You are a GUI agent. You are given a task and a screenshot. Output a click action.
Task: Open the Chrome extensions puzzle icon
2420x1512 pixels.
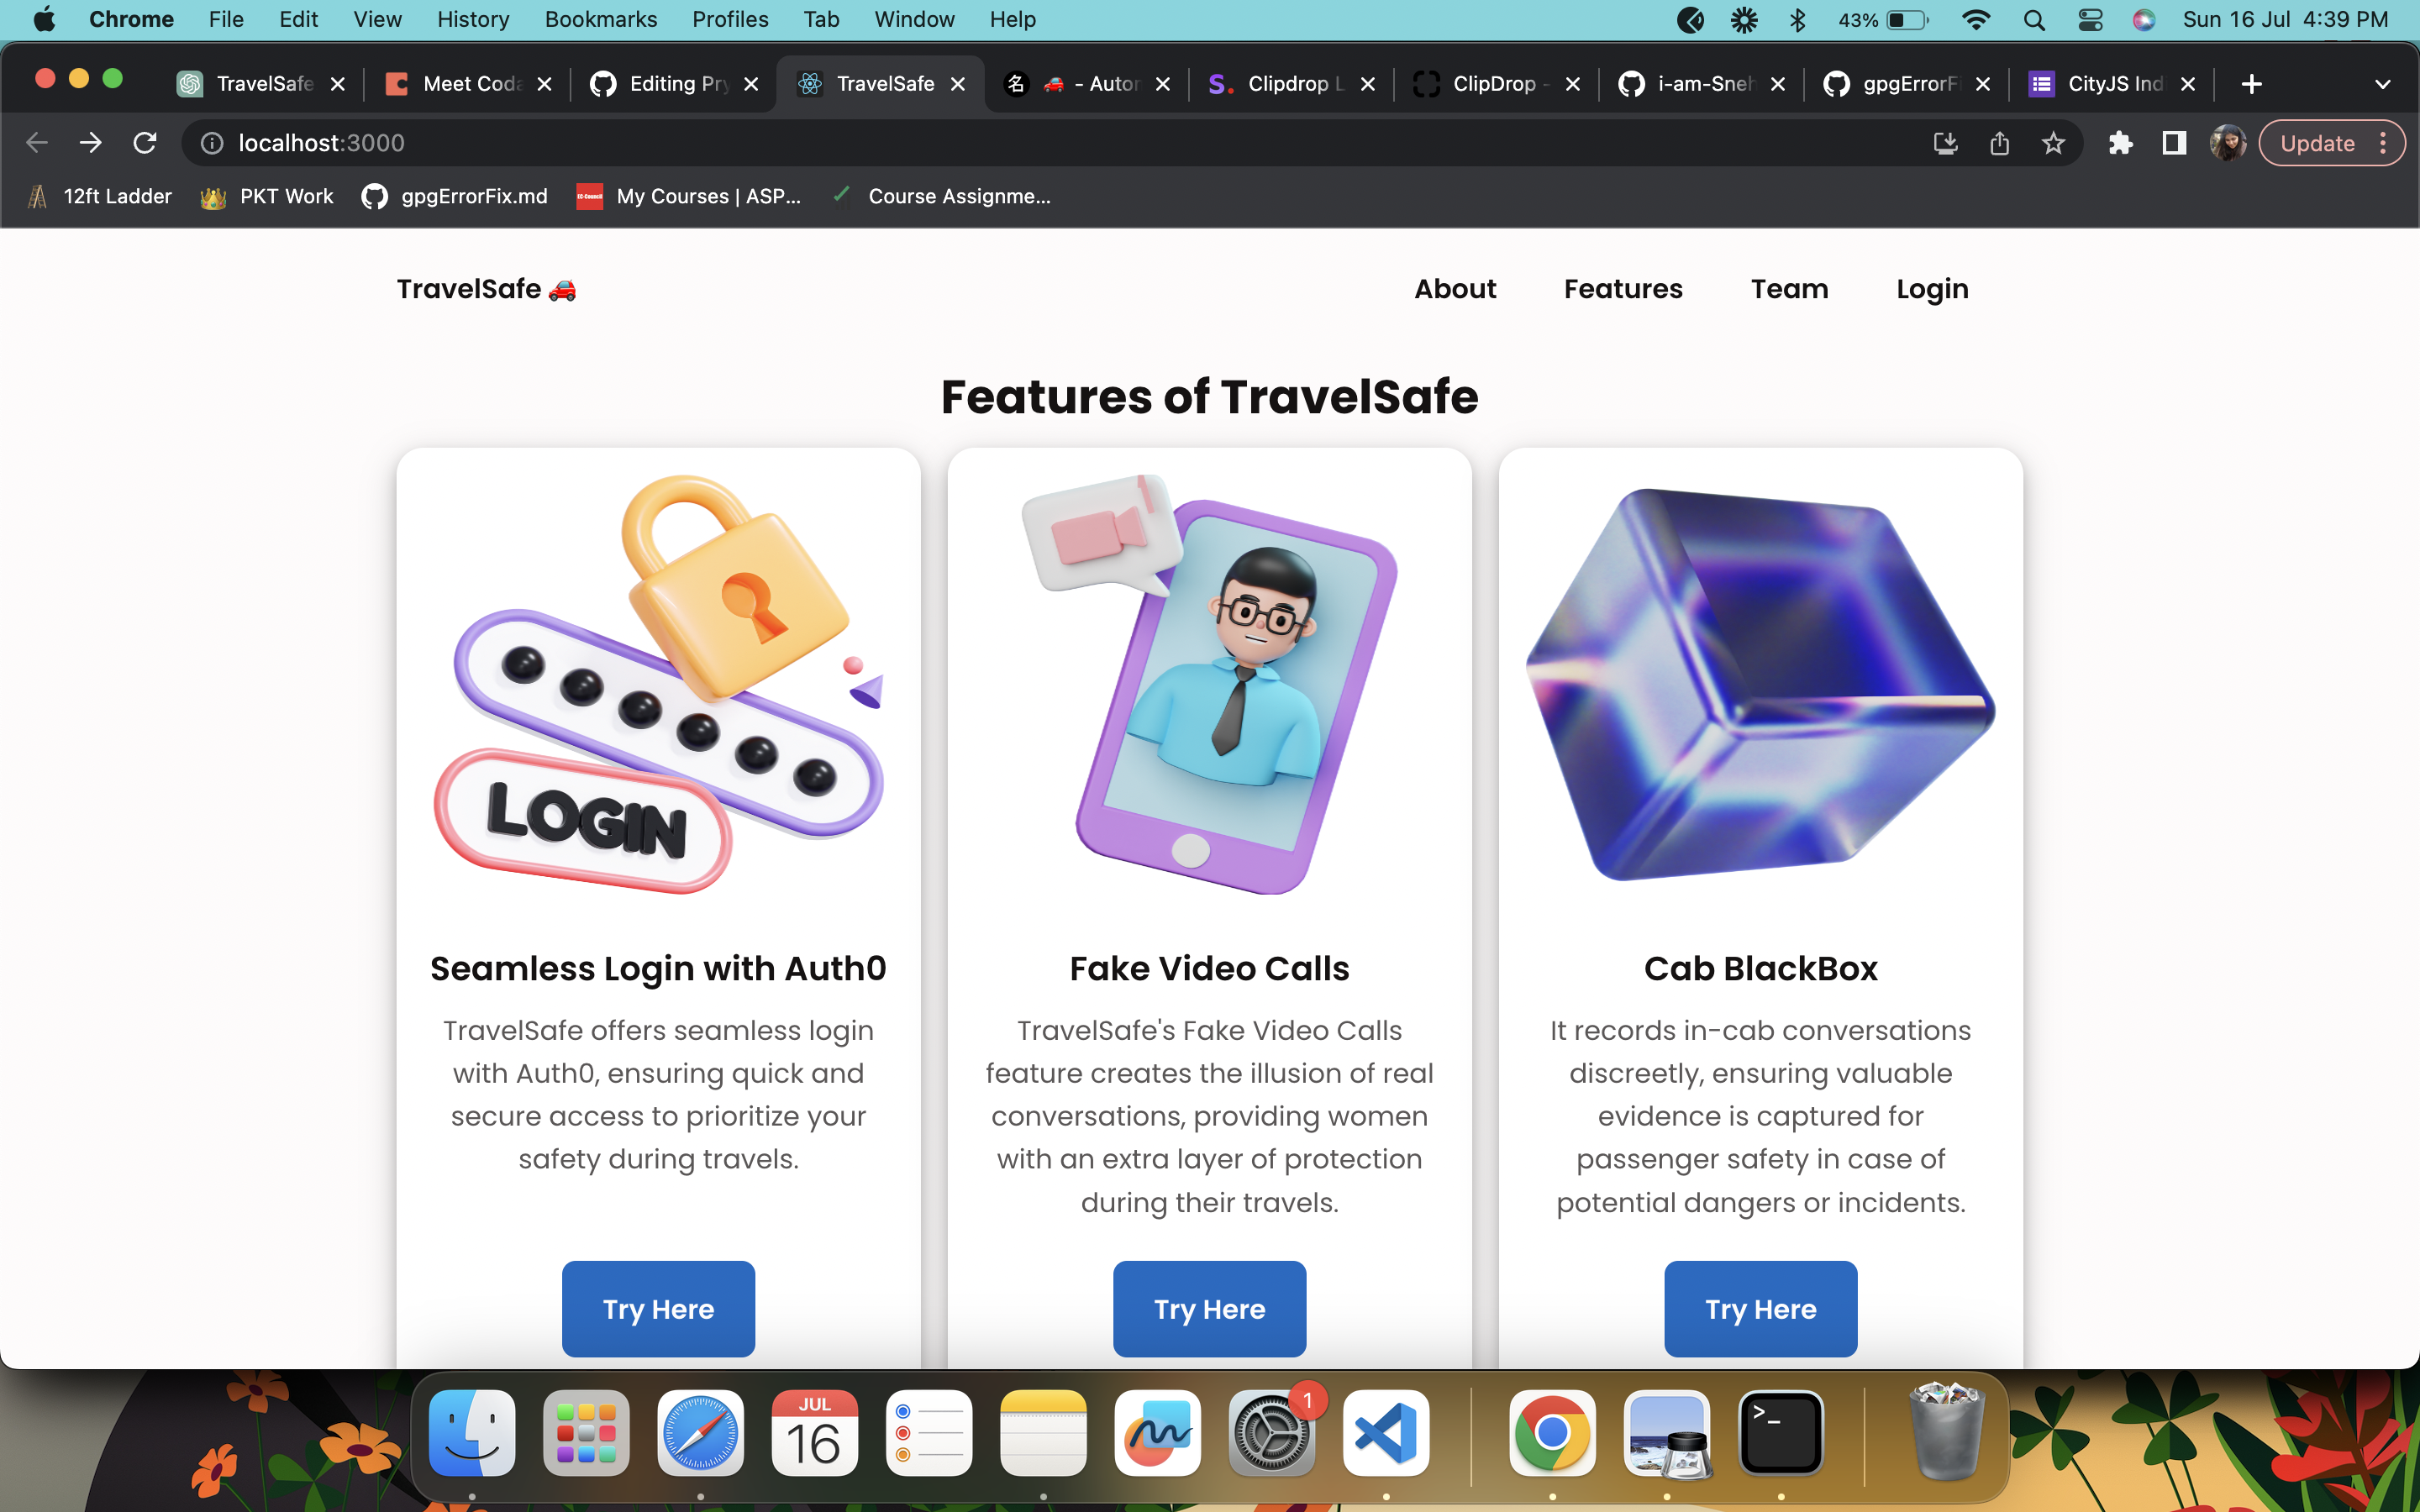click(x=2120, y=143)
